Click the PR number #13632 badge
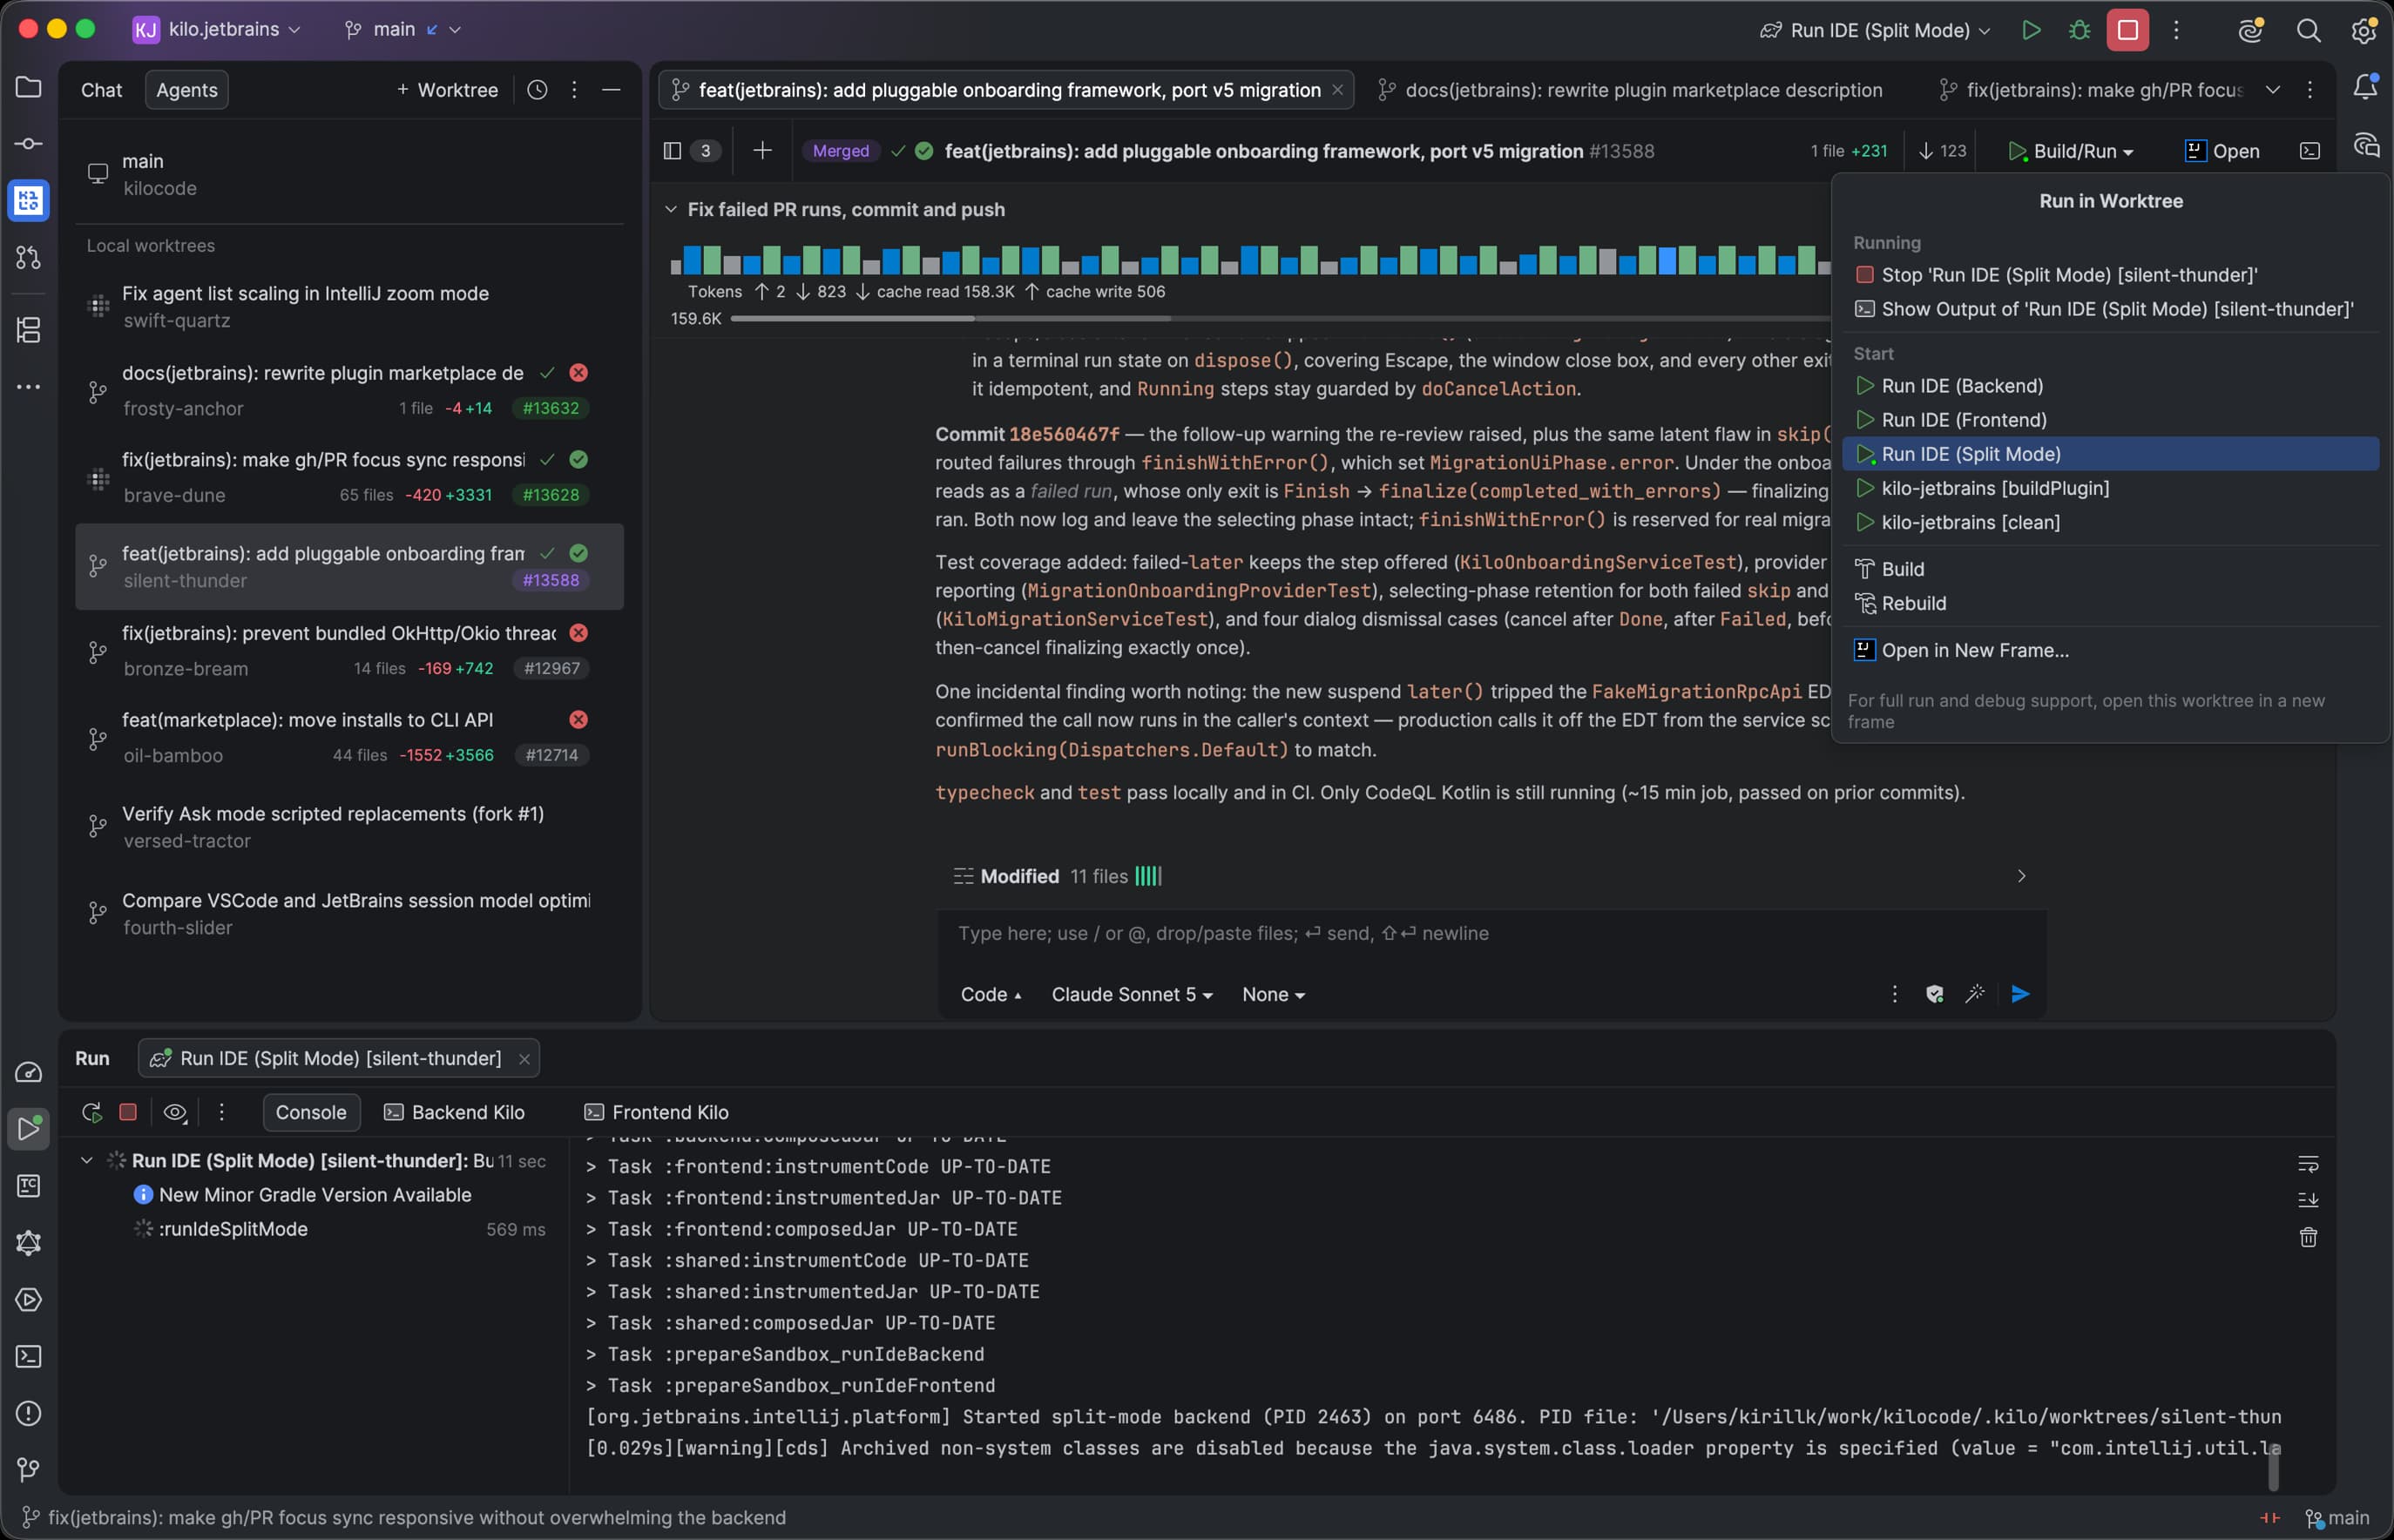 [551, 408]
